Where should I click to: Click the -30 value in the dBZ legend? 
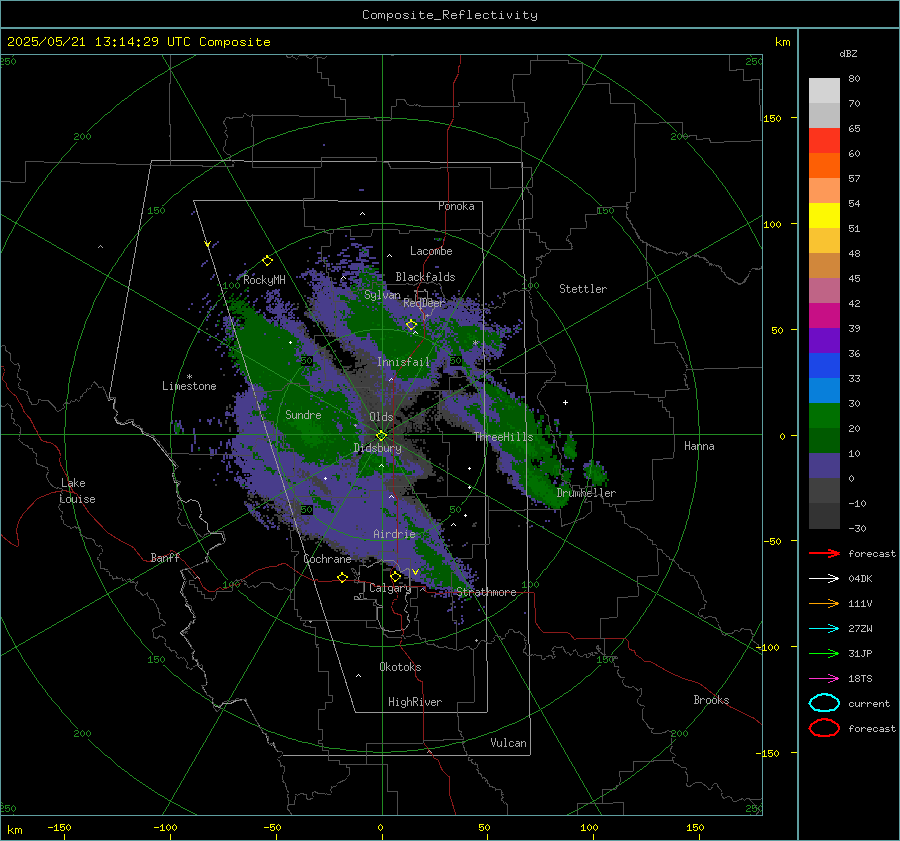point(857,528)
